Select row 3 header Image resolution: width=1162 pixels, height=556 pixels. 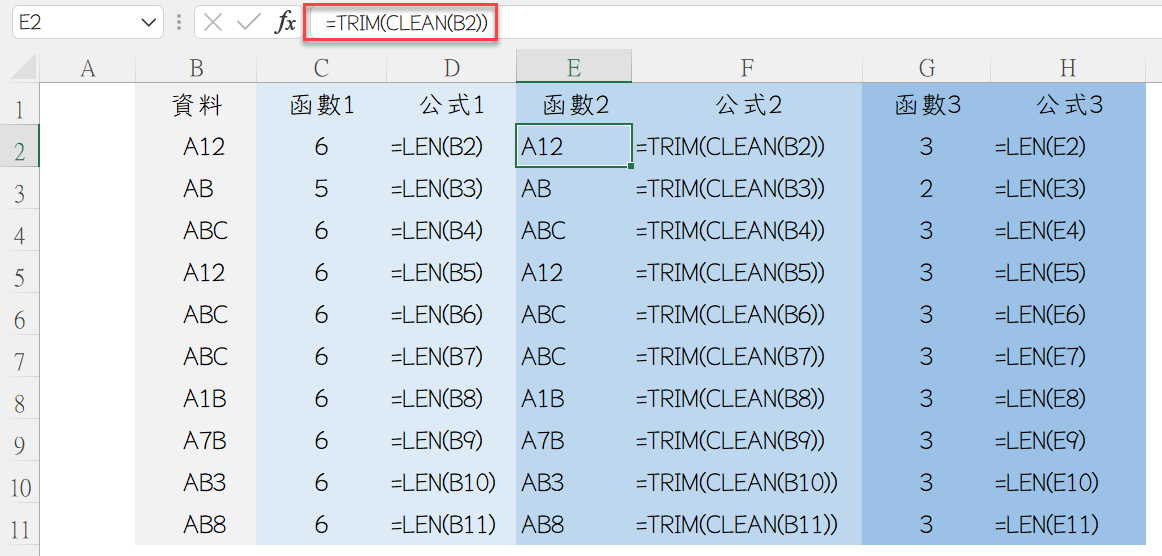tap(20, 189)
